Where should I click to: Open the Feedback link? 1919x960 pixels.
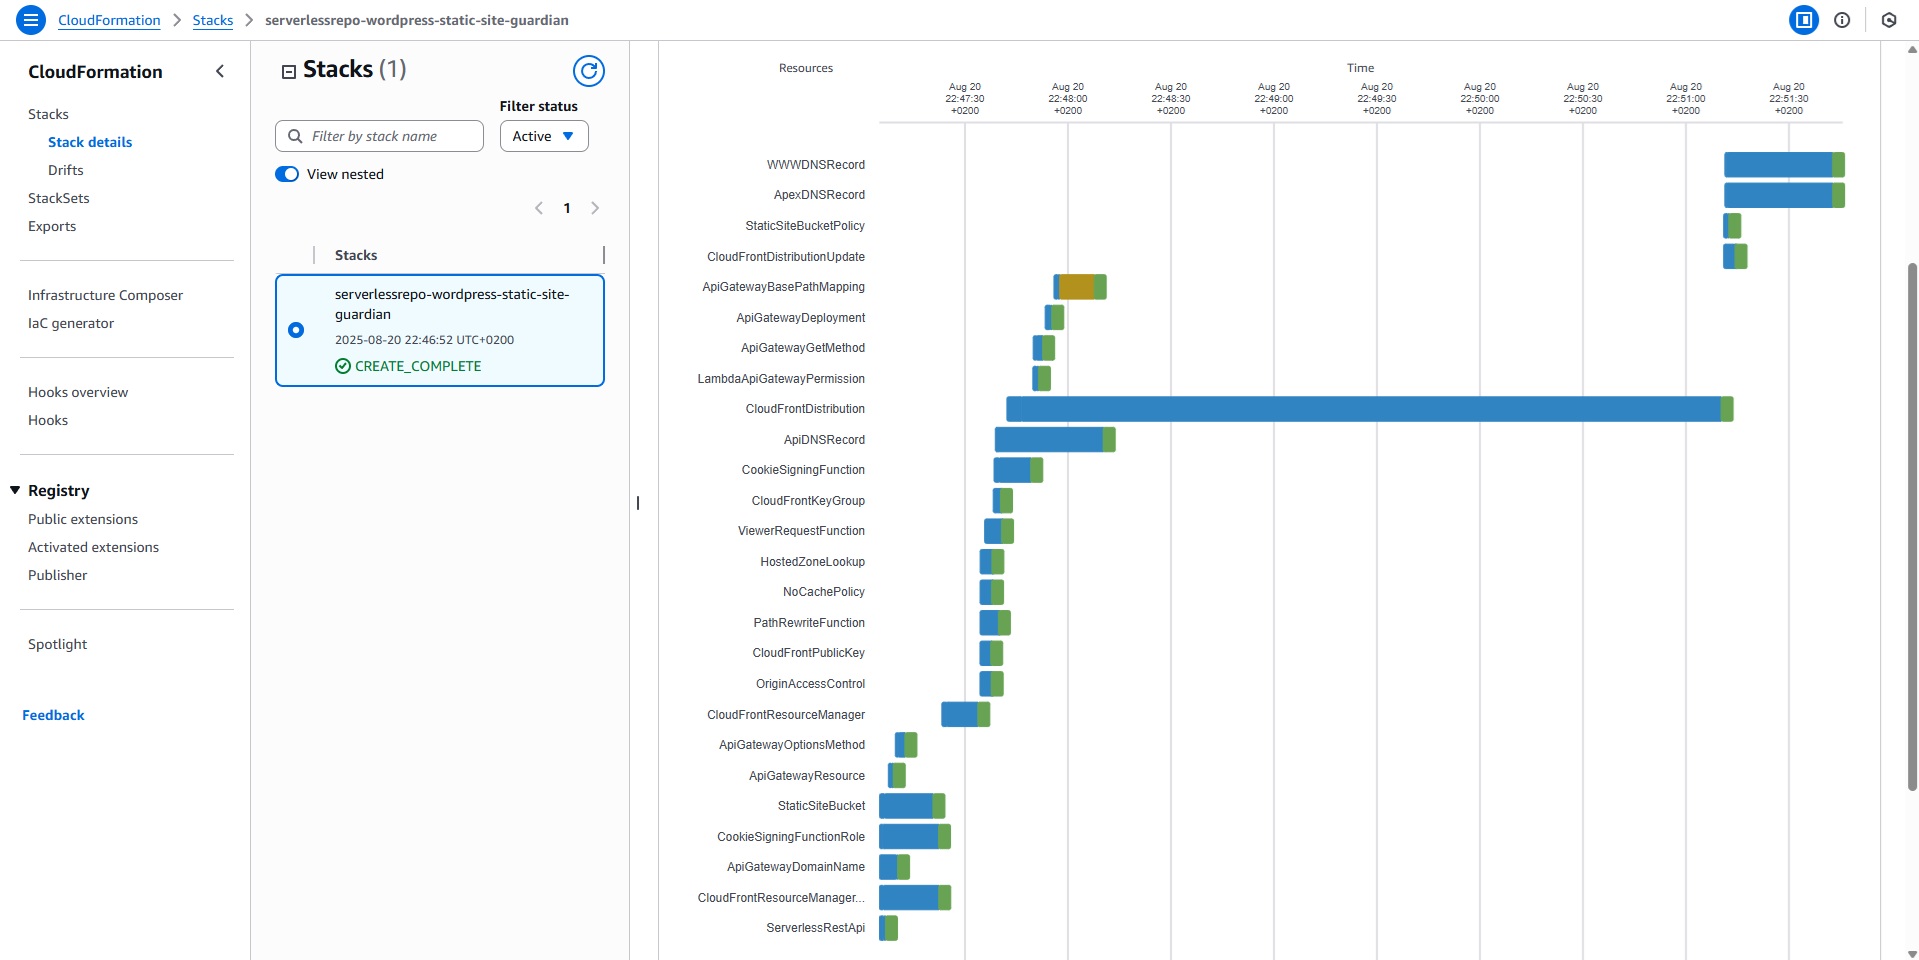pyautogui.click(x=54, y=715)
